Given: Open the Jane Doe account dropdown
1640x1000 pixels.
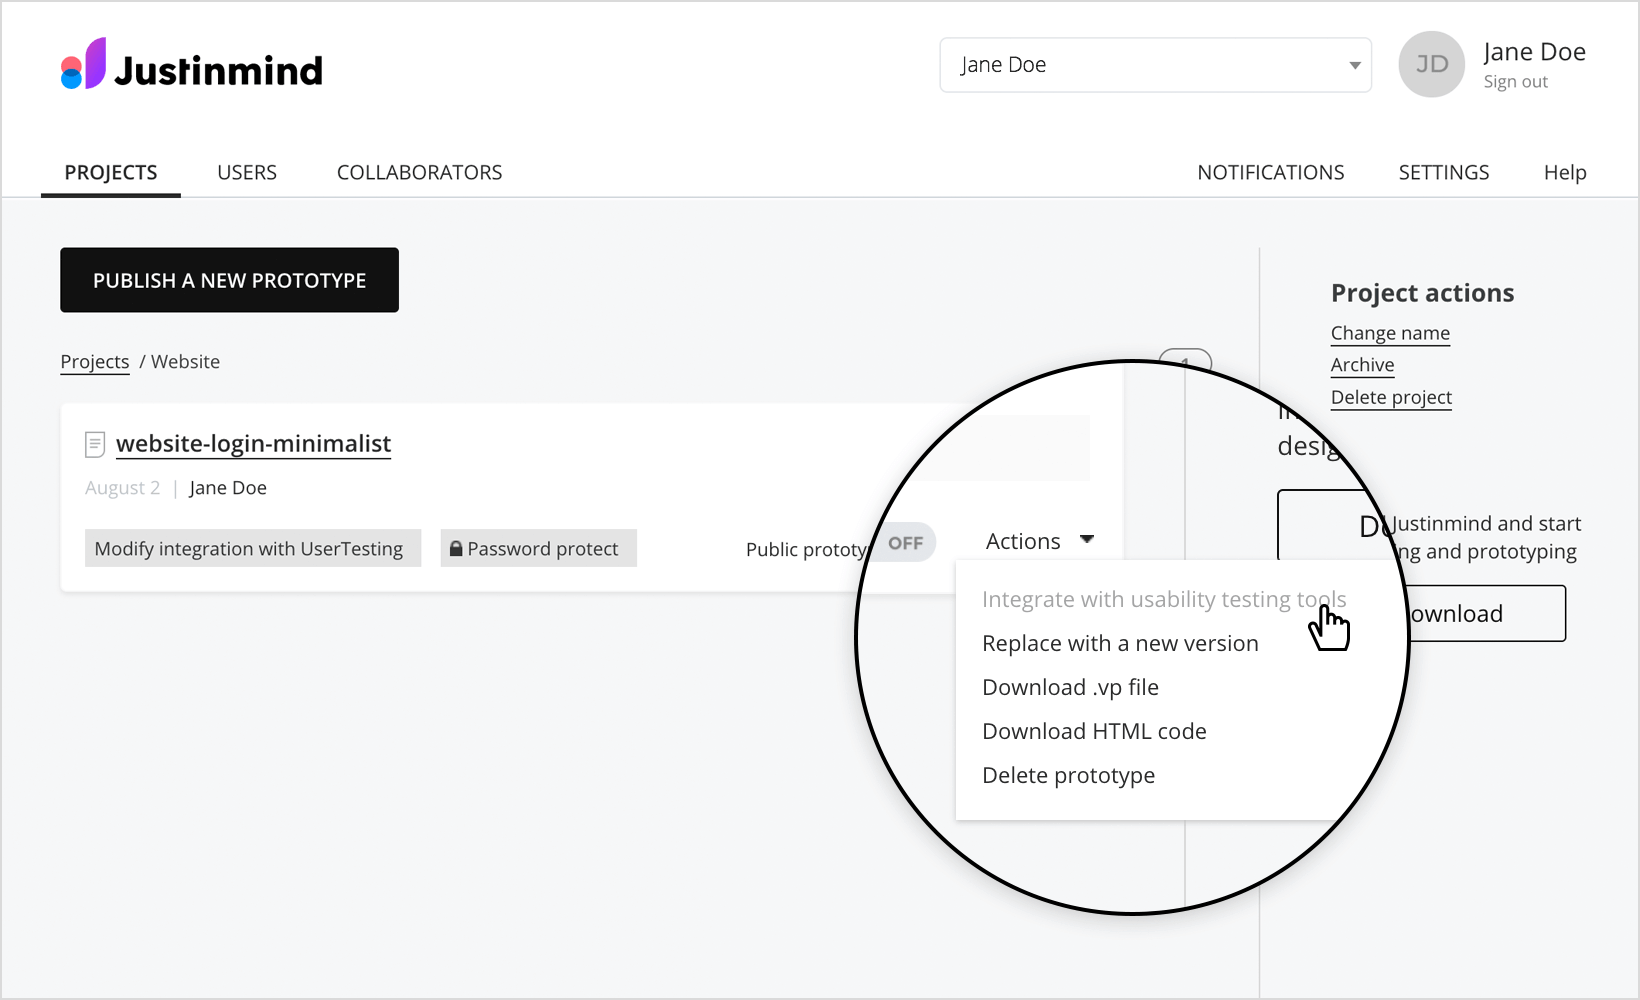Looking at the screenshot, I should [1155, 65].
